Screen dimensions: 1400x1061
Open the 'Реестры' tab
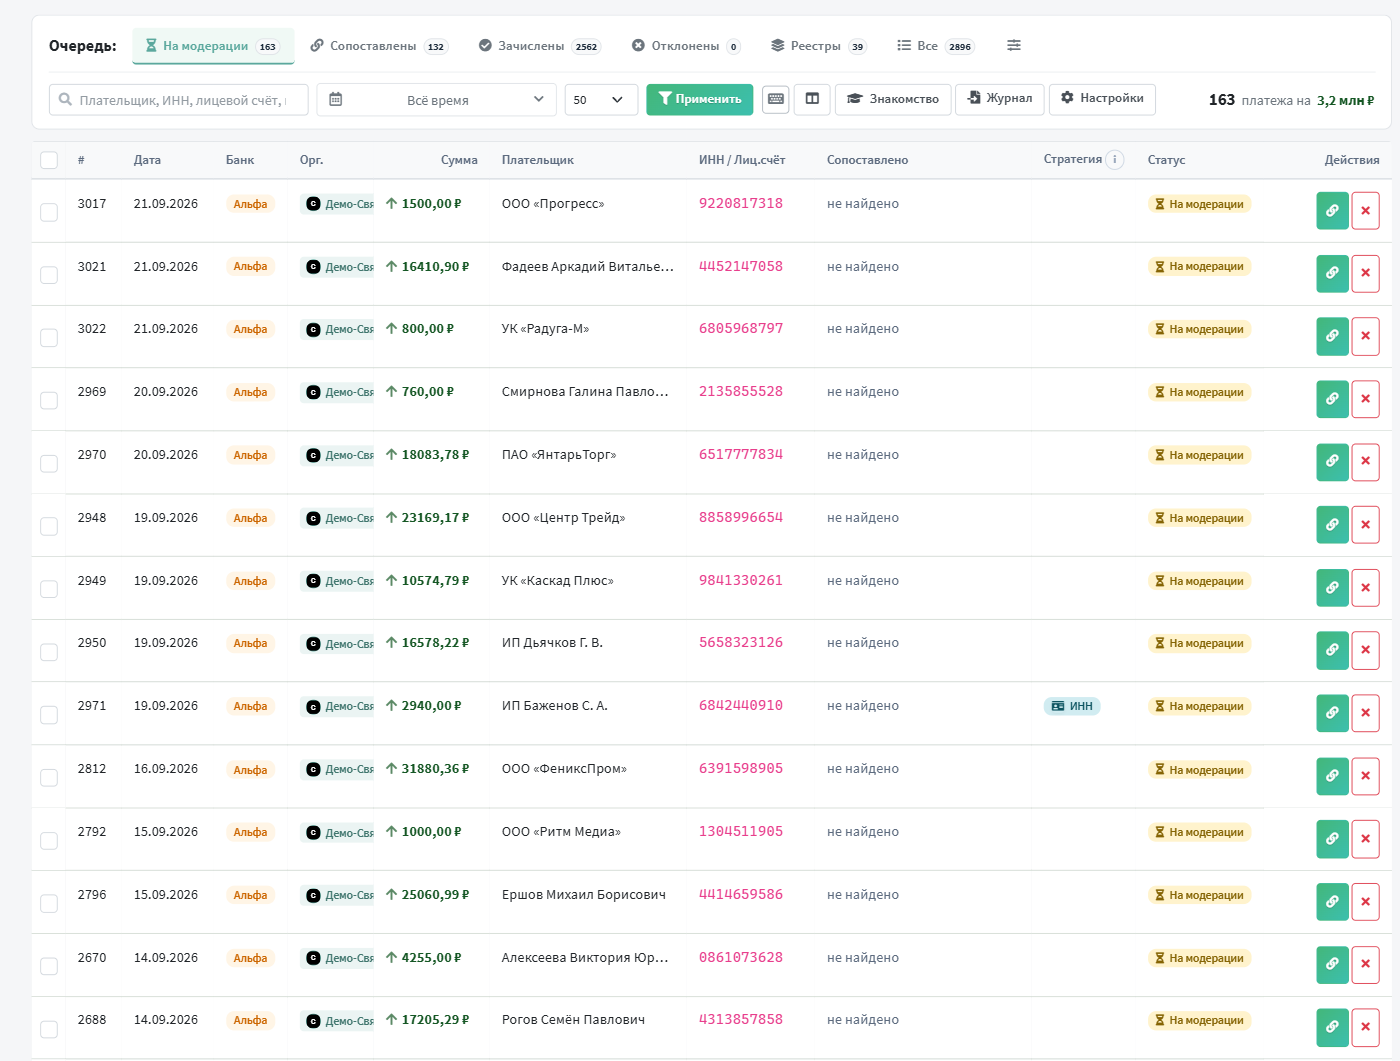[x=818, y=46]
